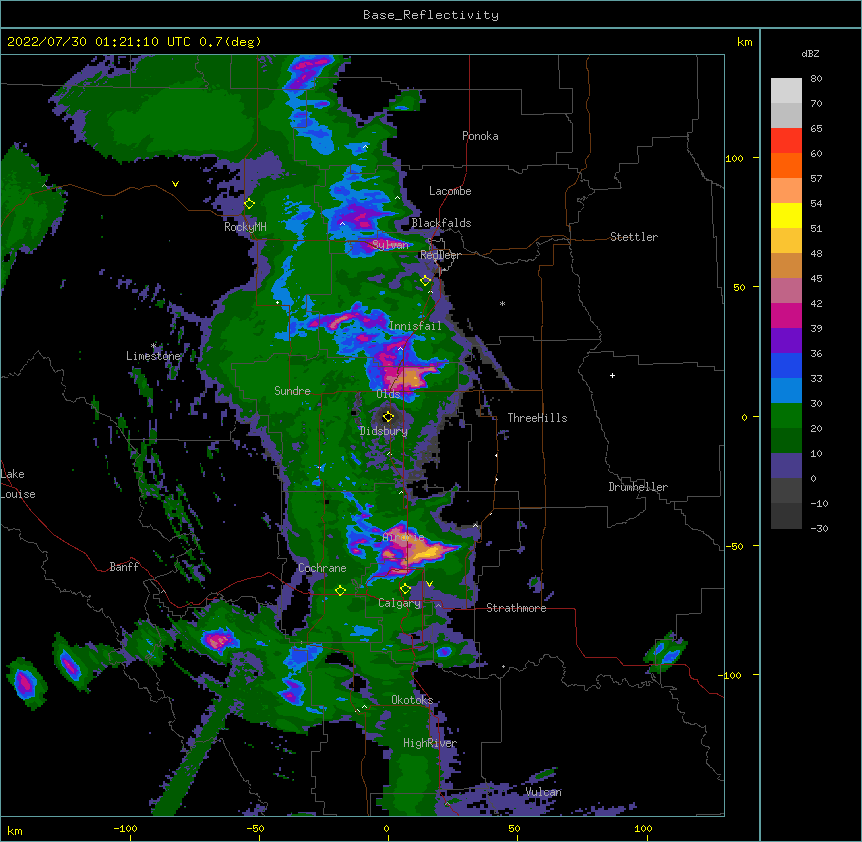The width and height of the screenshot is (862, 842).
Task: Select the Airdrie label
Action: [x=404, y=537]
